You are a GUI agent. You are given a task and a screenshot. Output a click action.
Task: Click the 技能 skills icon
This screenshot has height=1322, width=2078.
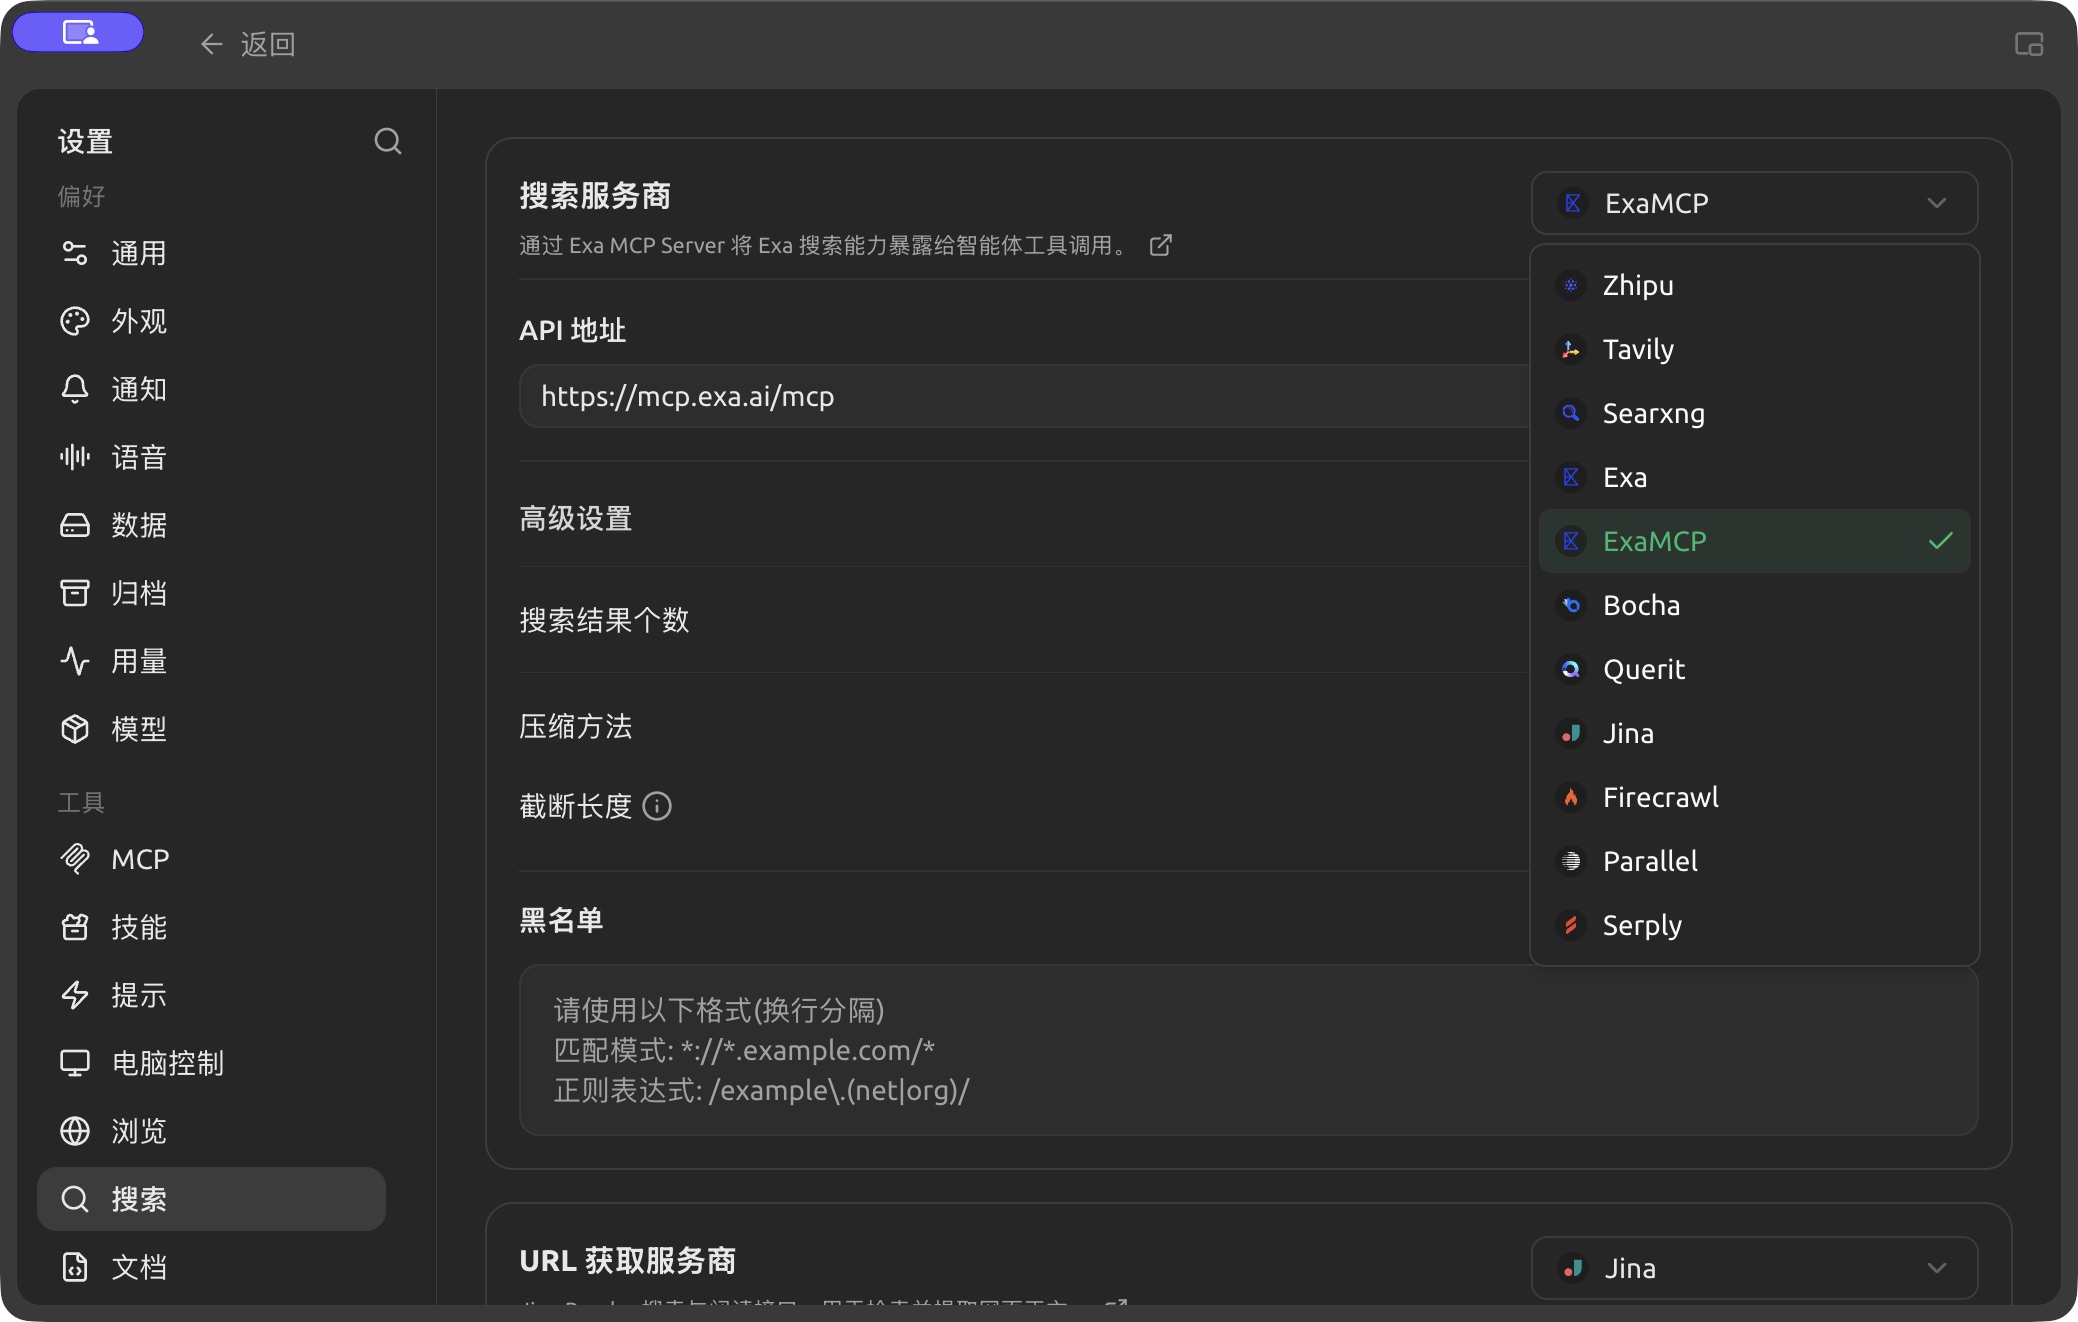tap(75, 928)
